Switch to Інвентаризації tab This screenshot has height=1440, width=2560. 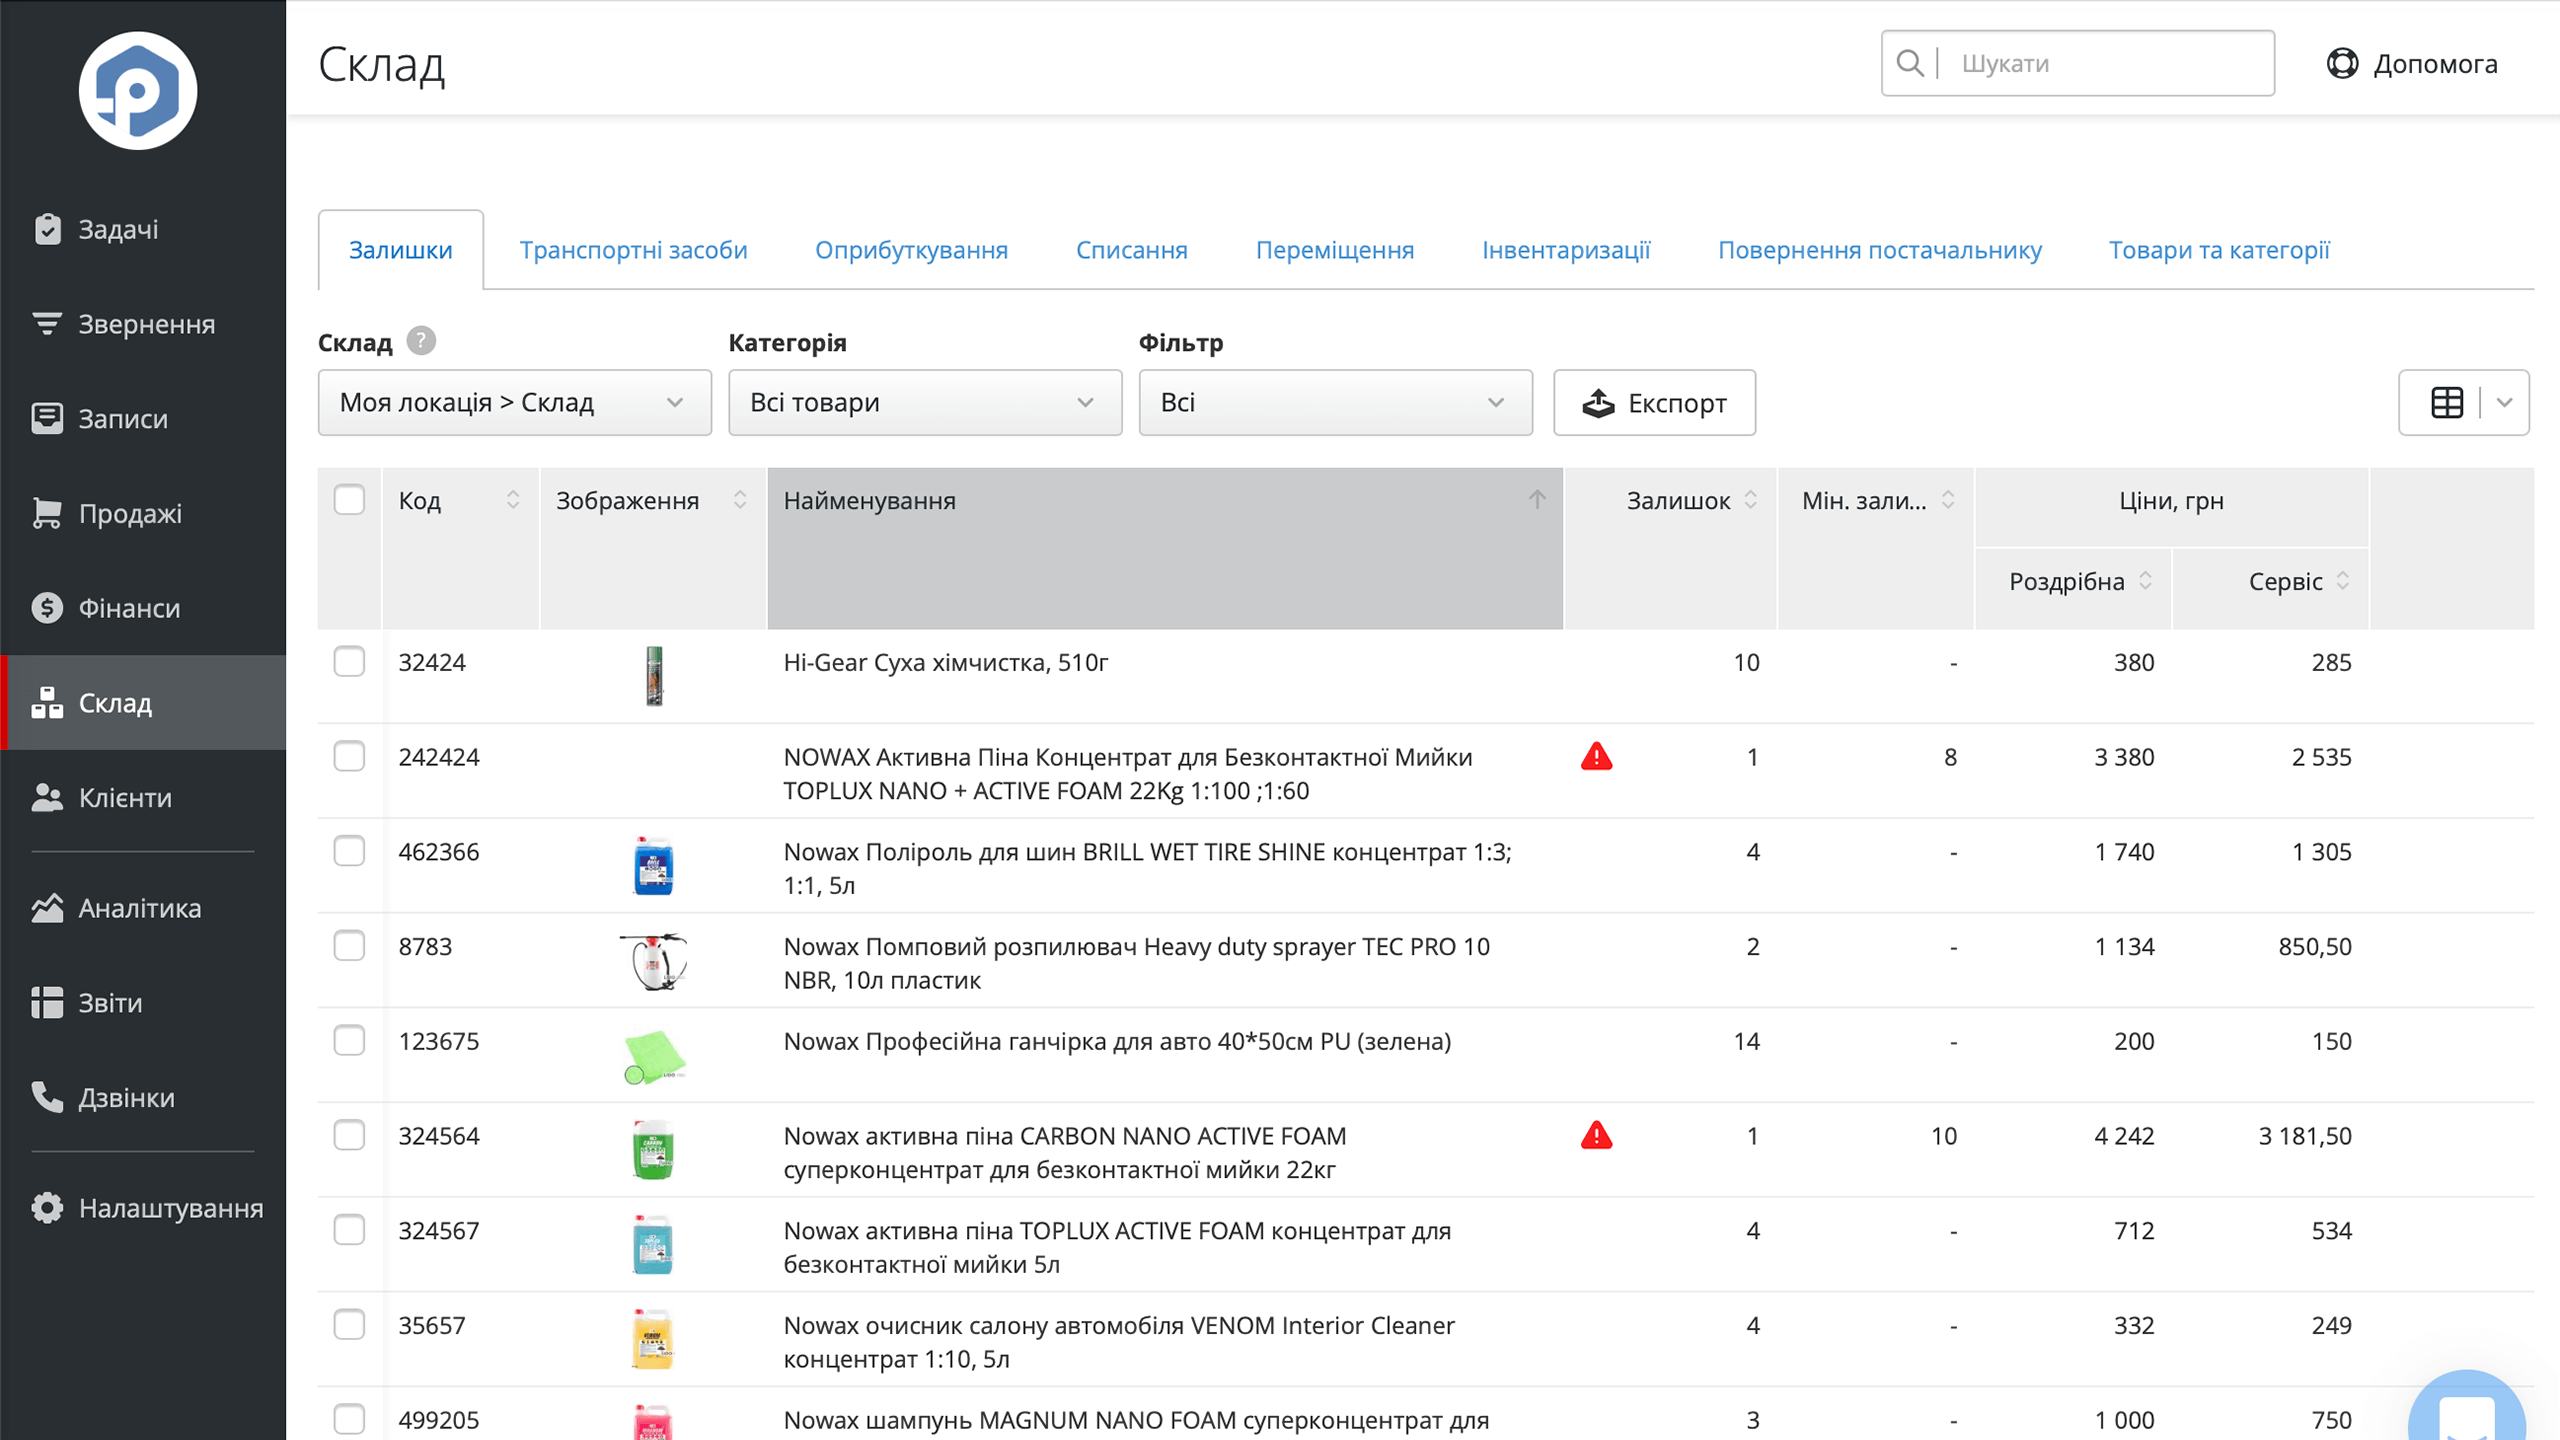coord(1566,250)
